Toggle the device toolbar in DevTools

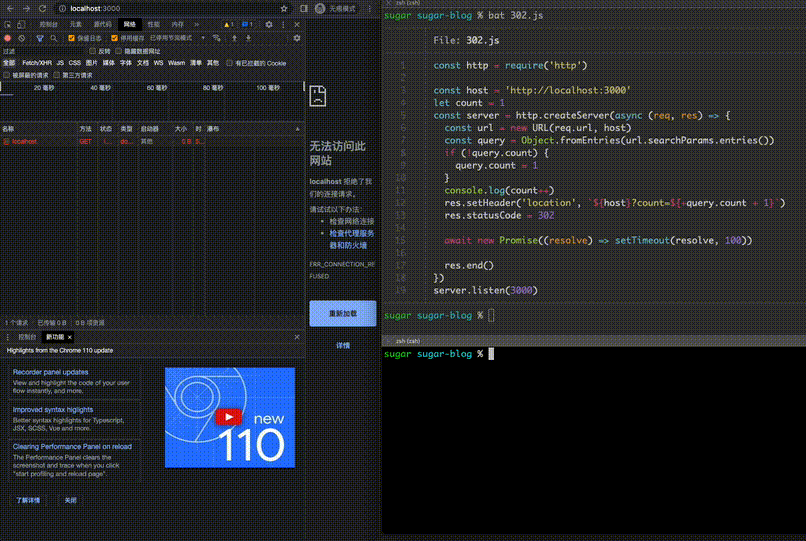click(21, 24)
